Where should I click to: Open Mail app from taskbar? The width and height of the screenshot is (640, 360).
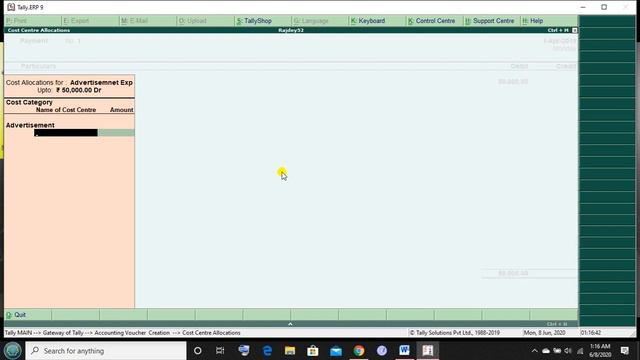tap(336, 351)
